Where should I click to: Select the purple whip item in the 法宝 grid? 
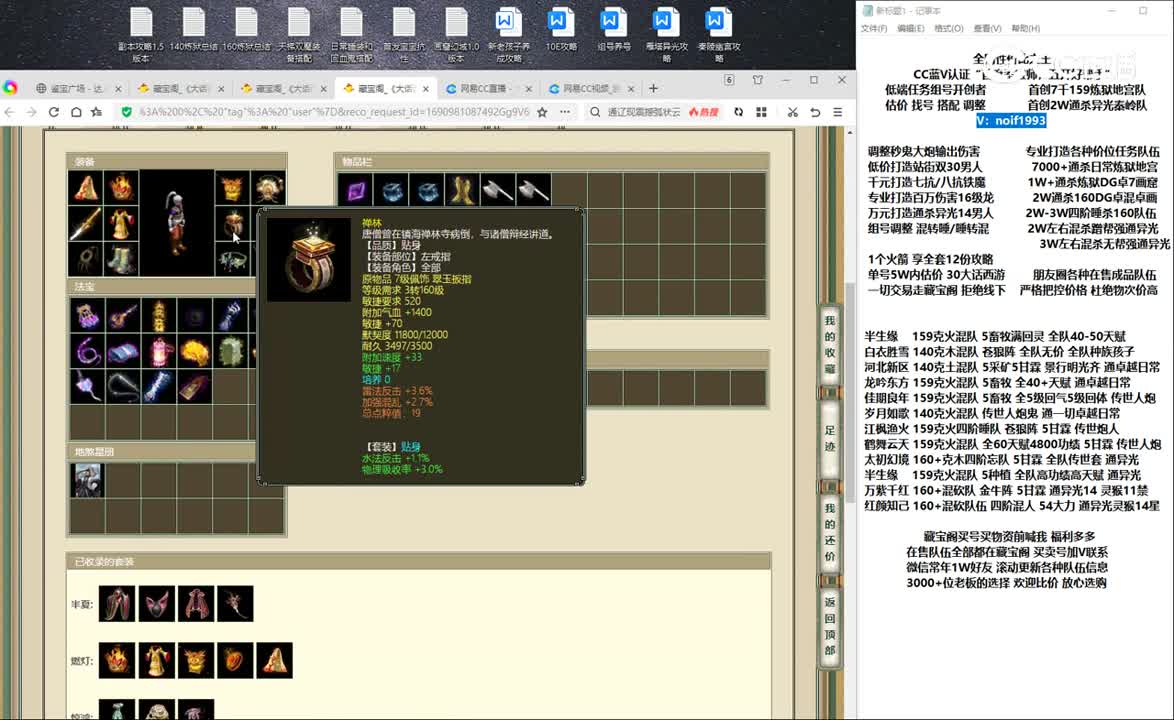[87, 352]
